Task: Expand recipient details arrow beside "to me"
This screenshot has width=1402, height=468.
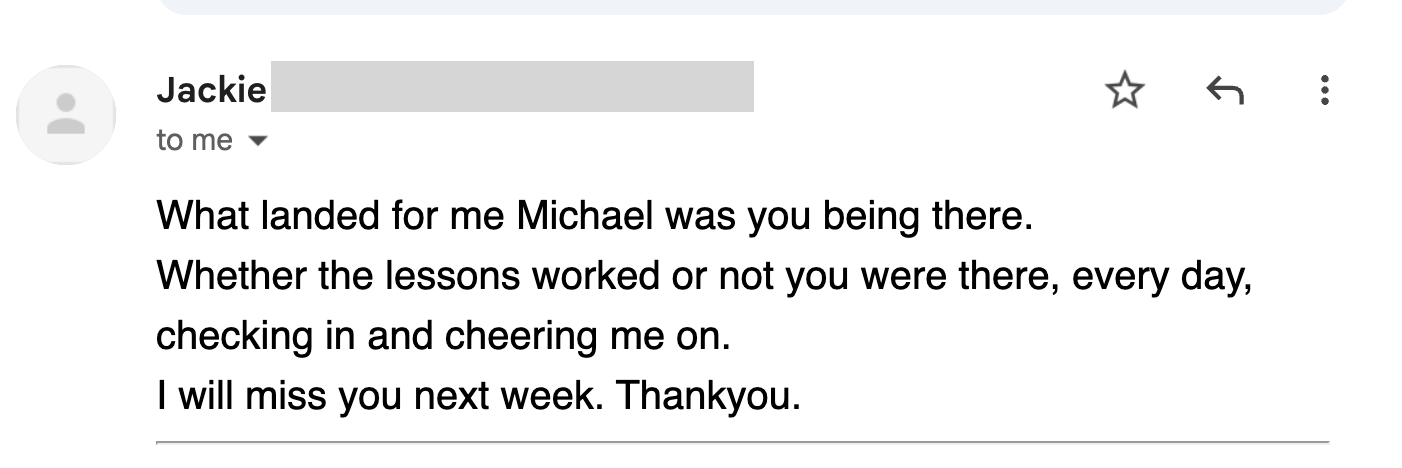Action: [257, 142]
